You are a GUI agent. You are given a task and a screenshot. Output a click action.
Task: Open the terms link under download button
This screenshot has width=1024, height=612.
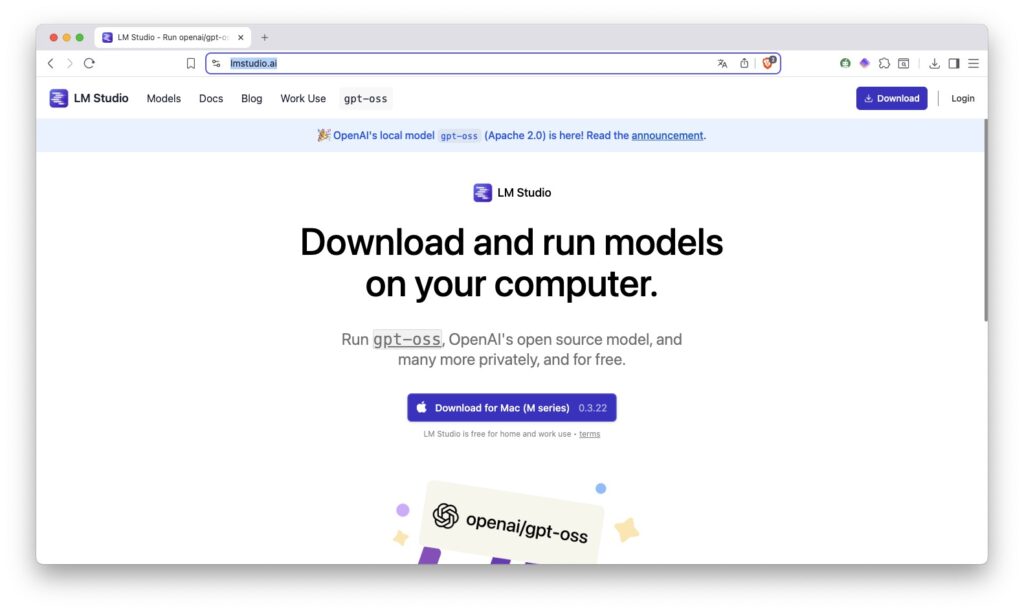tap(589, 434)
